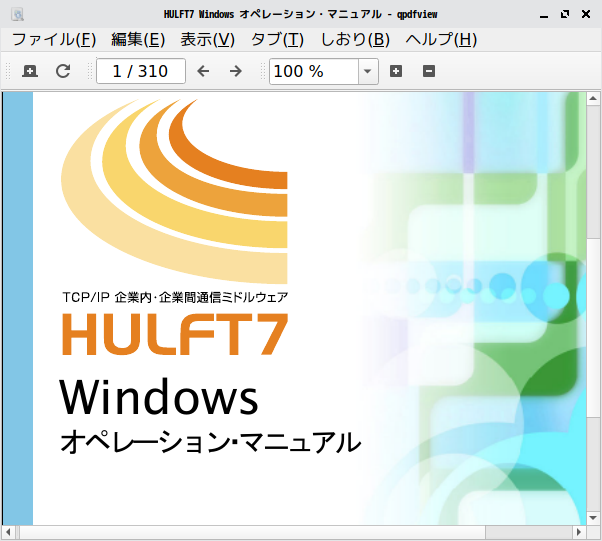Screen dimensions: 602x541
Task: Minimize the qpdfview window
Action: [544, 15]
